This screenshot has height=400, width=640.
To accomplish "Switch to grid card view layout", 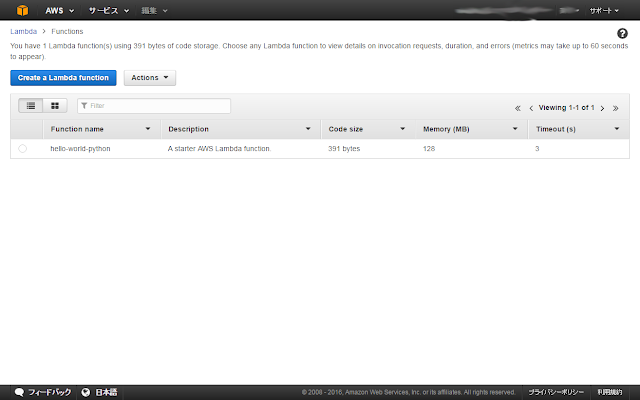I will pos(55,106).
